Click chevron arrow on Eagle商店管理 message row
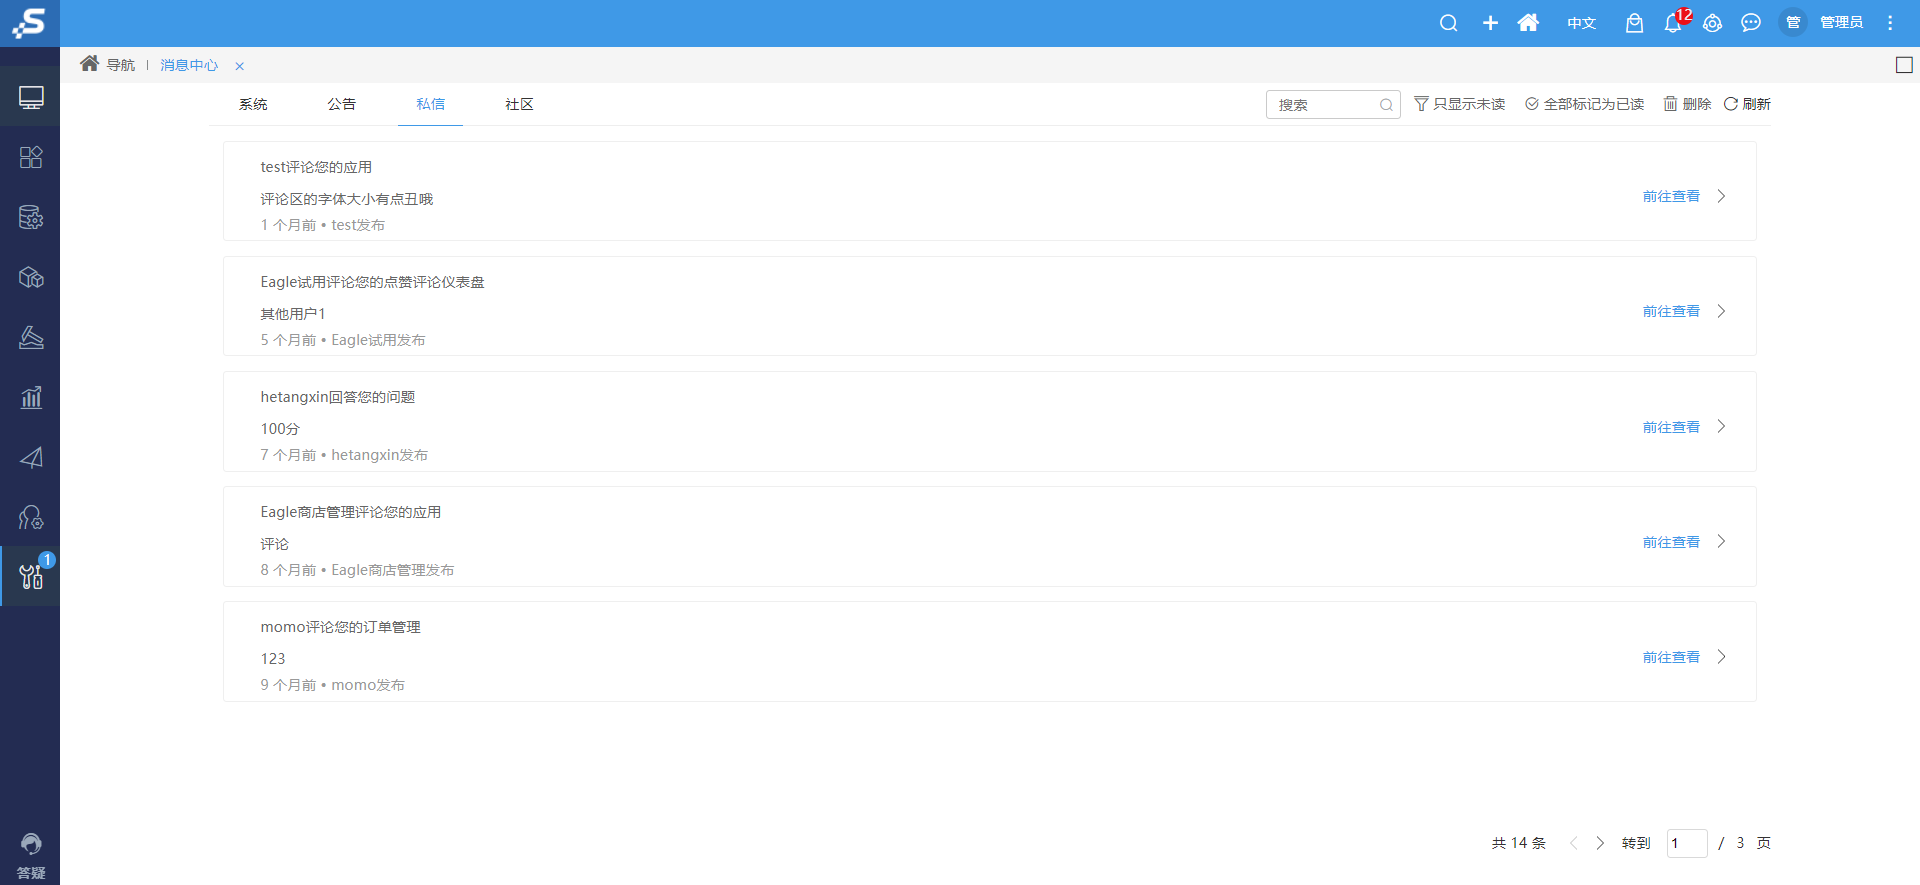The width and height of the screenshot is (1920, 885). 1721,541
